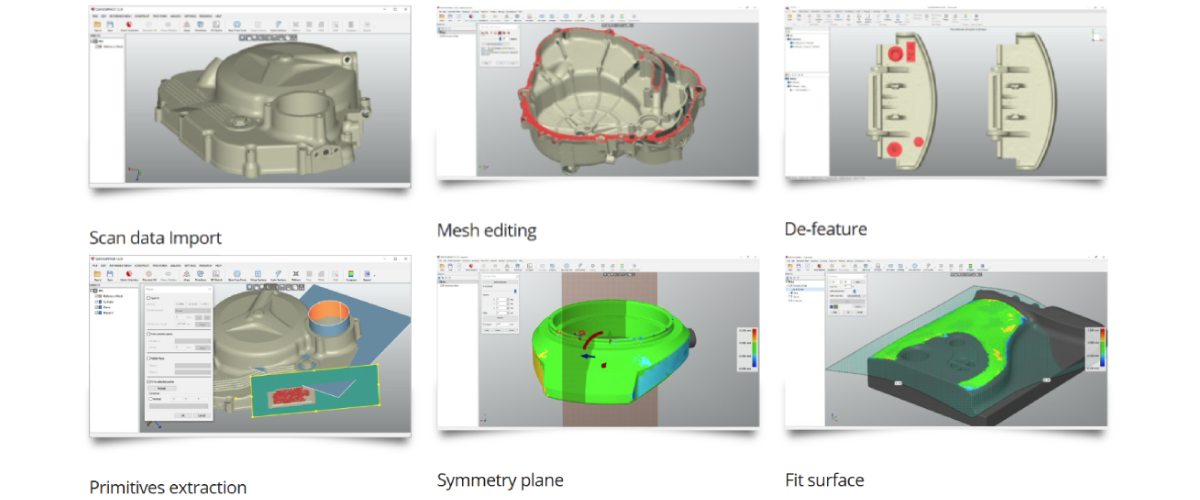1200x500 pixels.
Task: Click the New Free Form icon in Primitives extraction toolbar
Action: [235, 275]
